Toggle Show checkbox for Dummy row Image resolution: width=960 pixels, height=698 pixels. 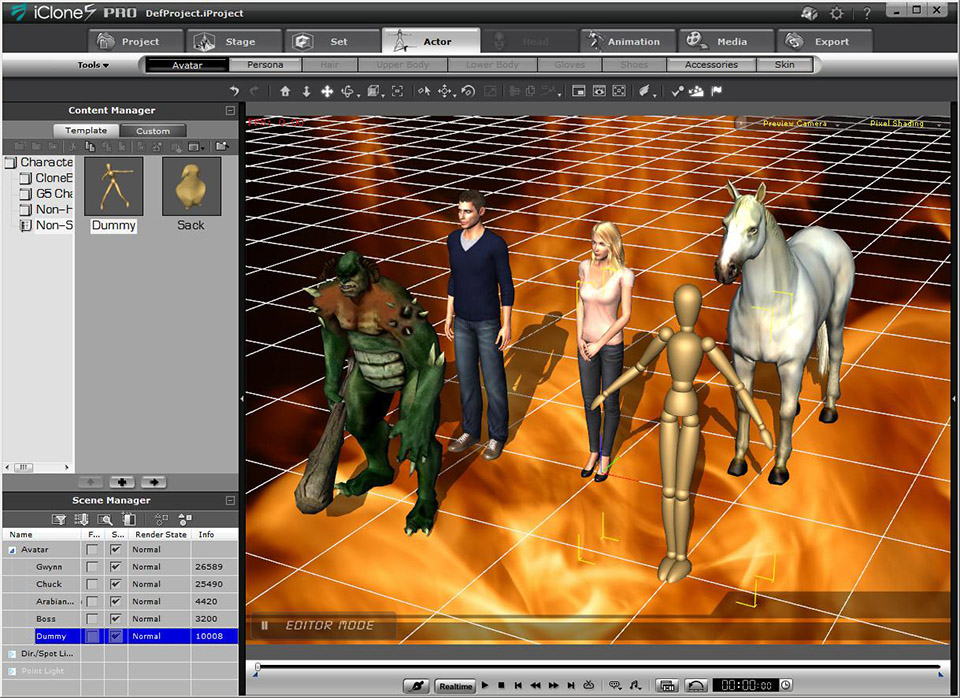[115, 636]
